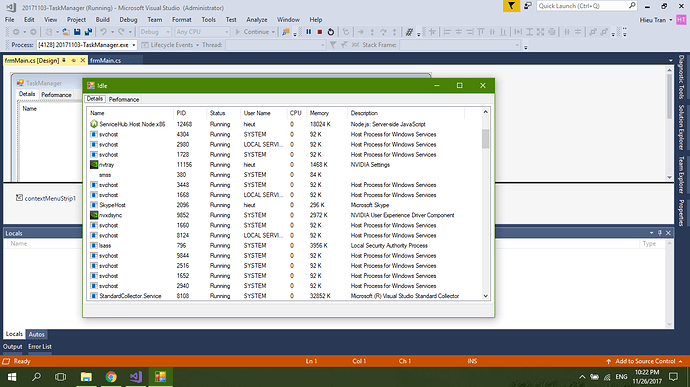
Task: Open the document tabs overflow dropdown
Action: (670, 61)
